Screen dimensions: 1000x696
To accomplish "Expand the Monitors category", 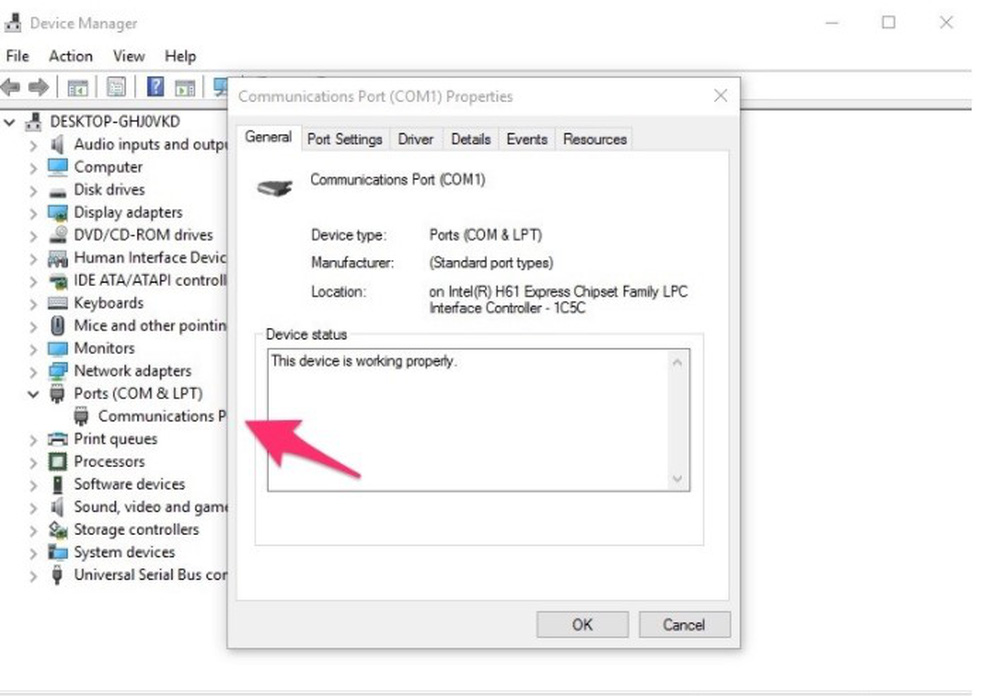I will coord(34,349).
